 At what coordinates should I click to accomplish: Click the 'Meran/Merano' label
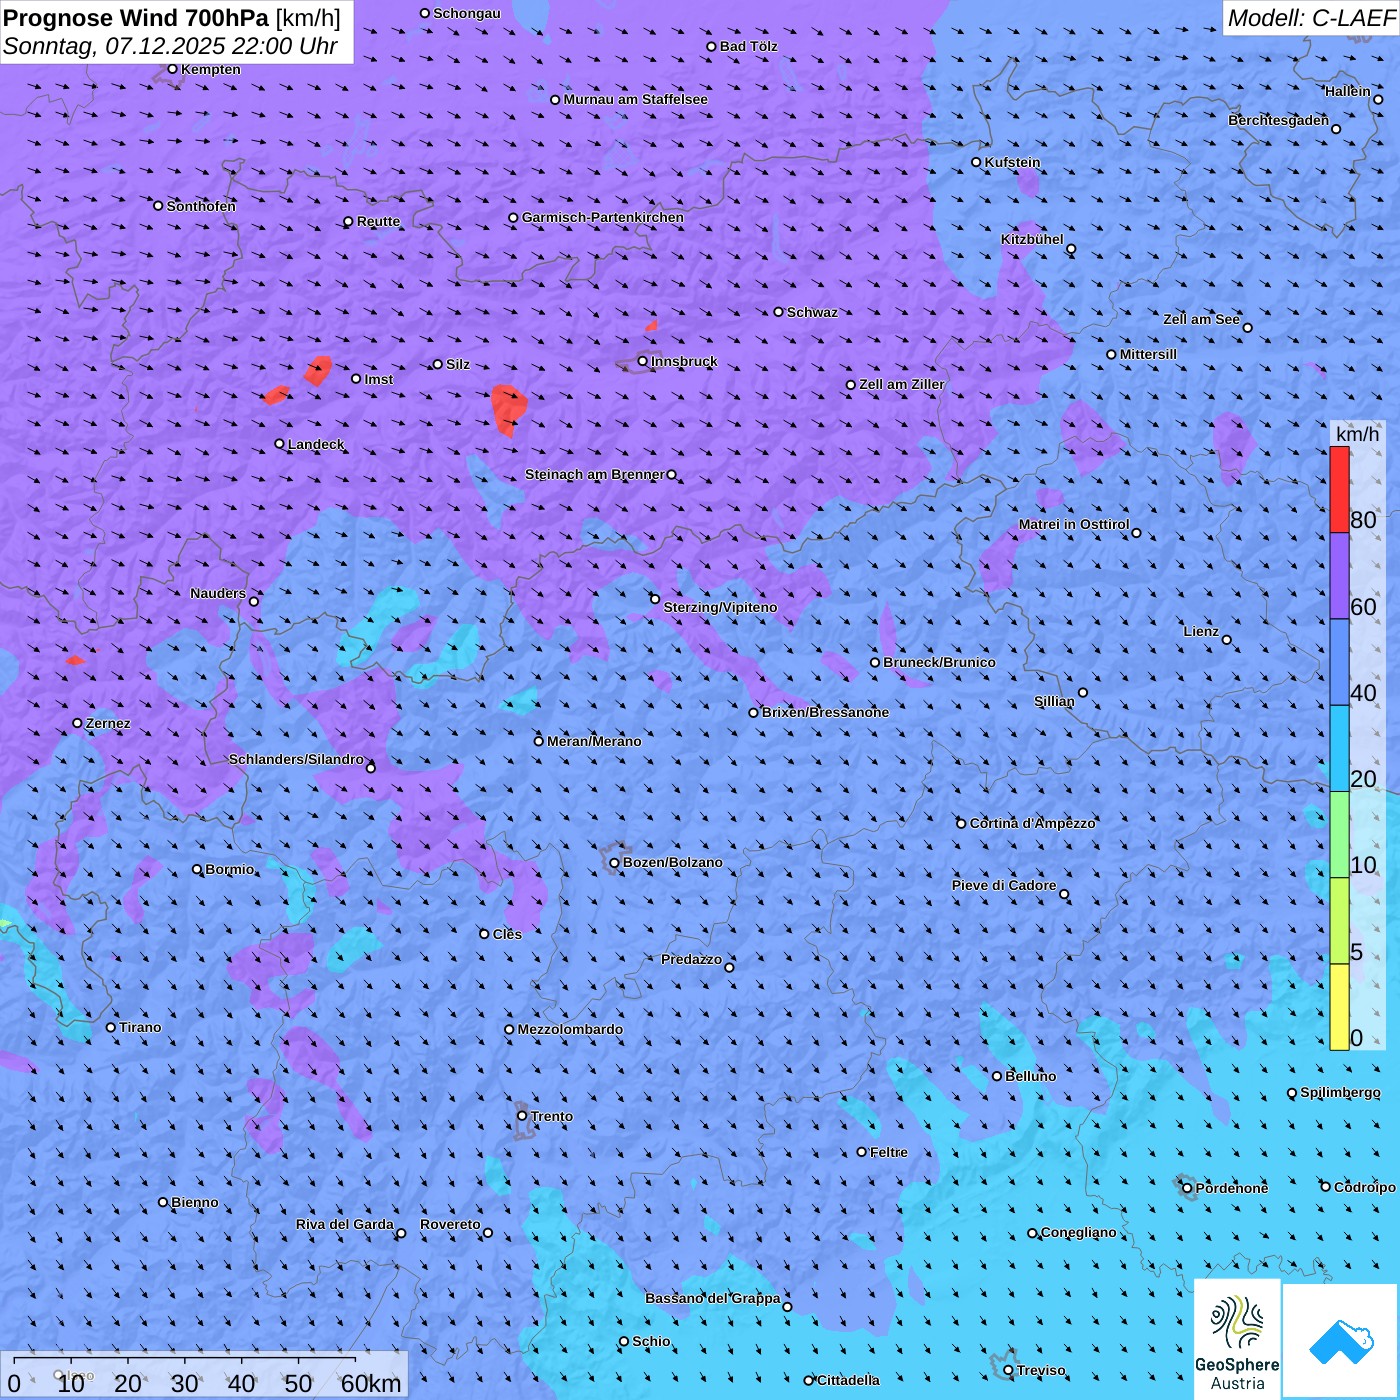point(594,741)
